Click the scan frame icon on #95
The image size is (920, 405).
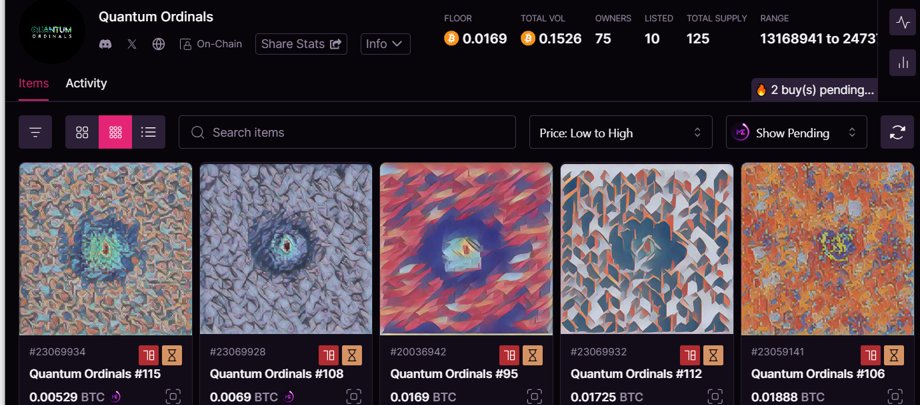(534, 396)
